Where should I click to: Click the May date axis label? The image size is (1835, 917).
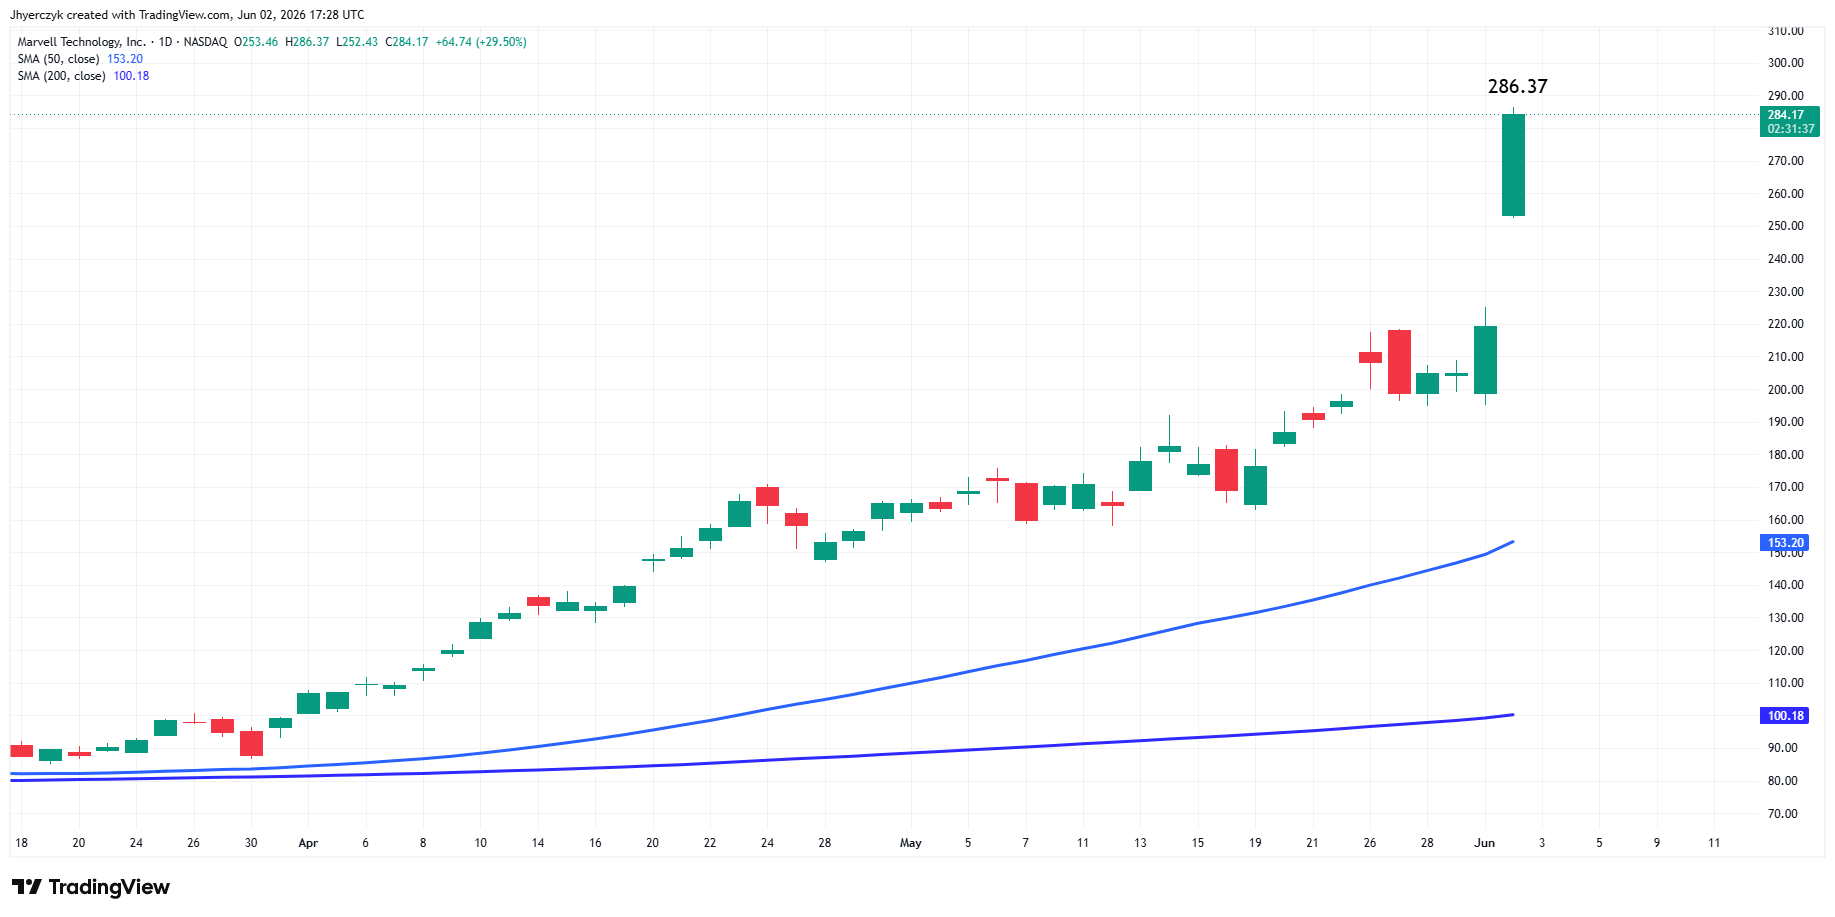pyautogui.click(x=910, y=843)
